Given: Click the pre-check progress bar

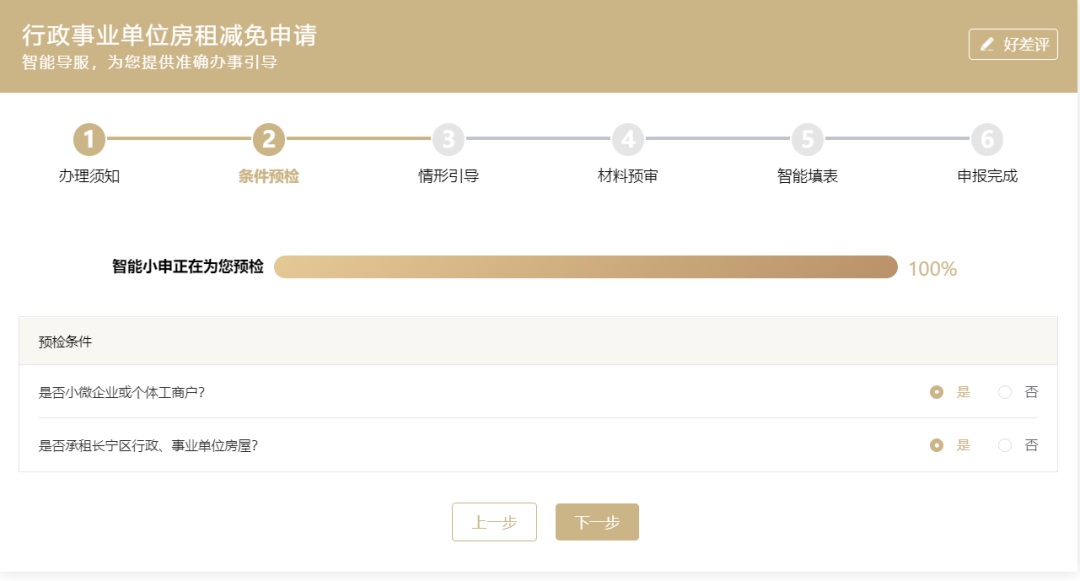Looking at the screenshot, I should 585,267.
